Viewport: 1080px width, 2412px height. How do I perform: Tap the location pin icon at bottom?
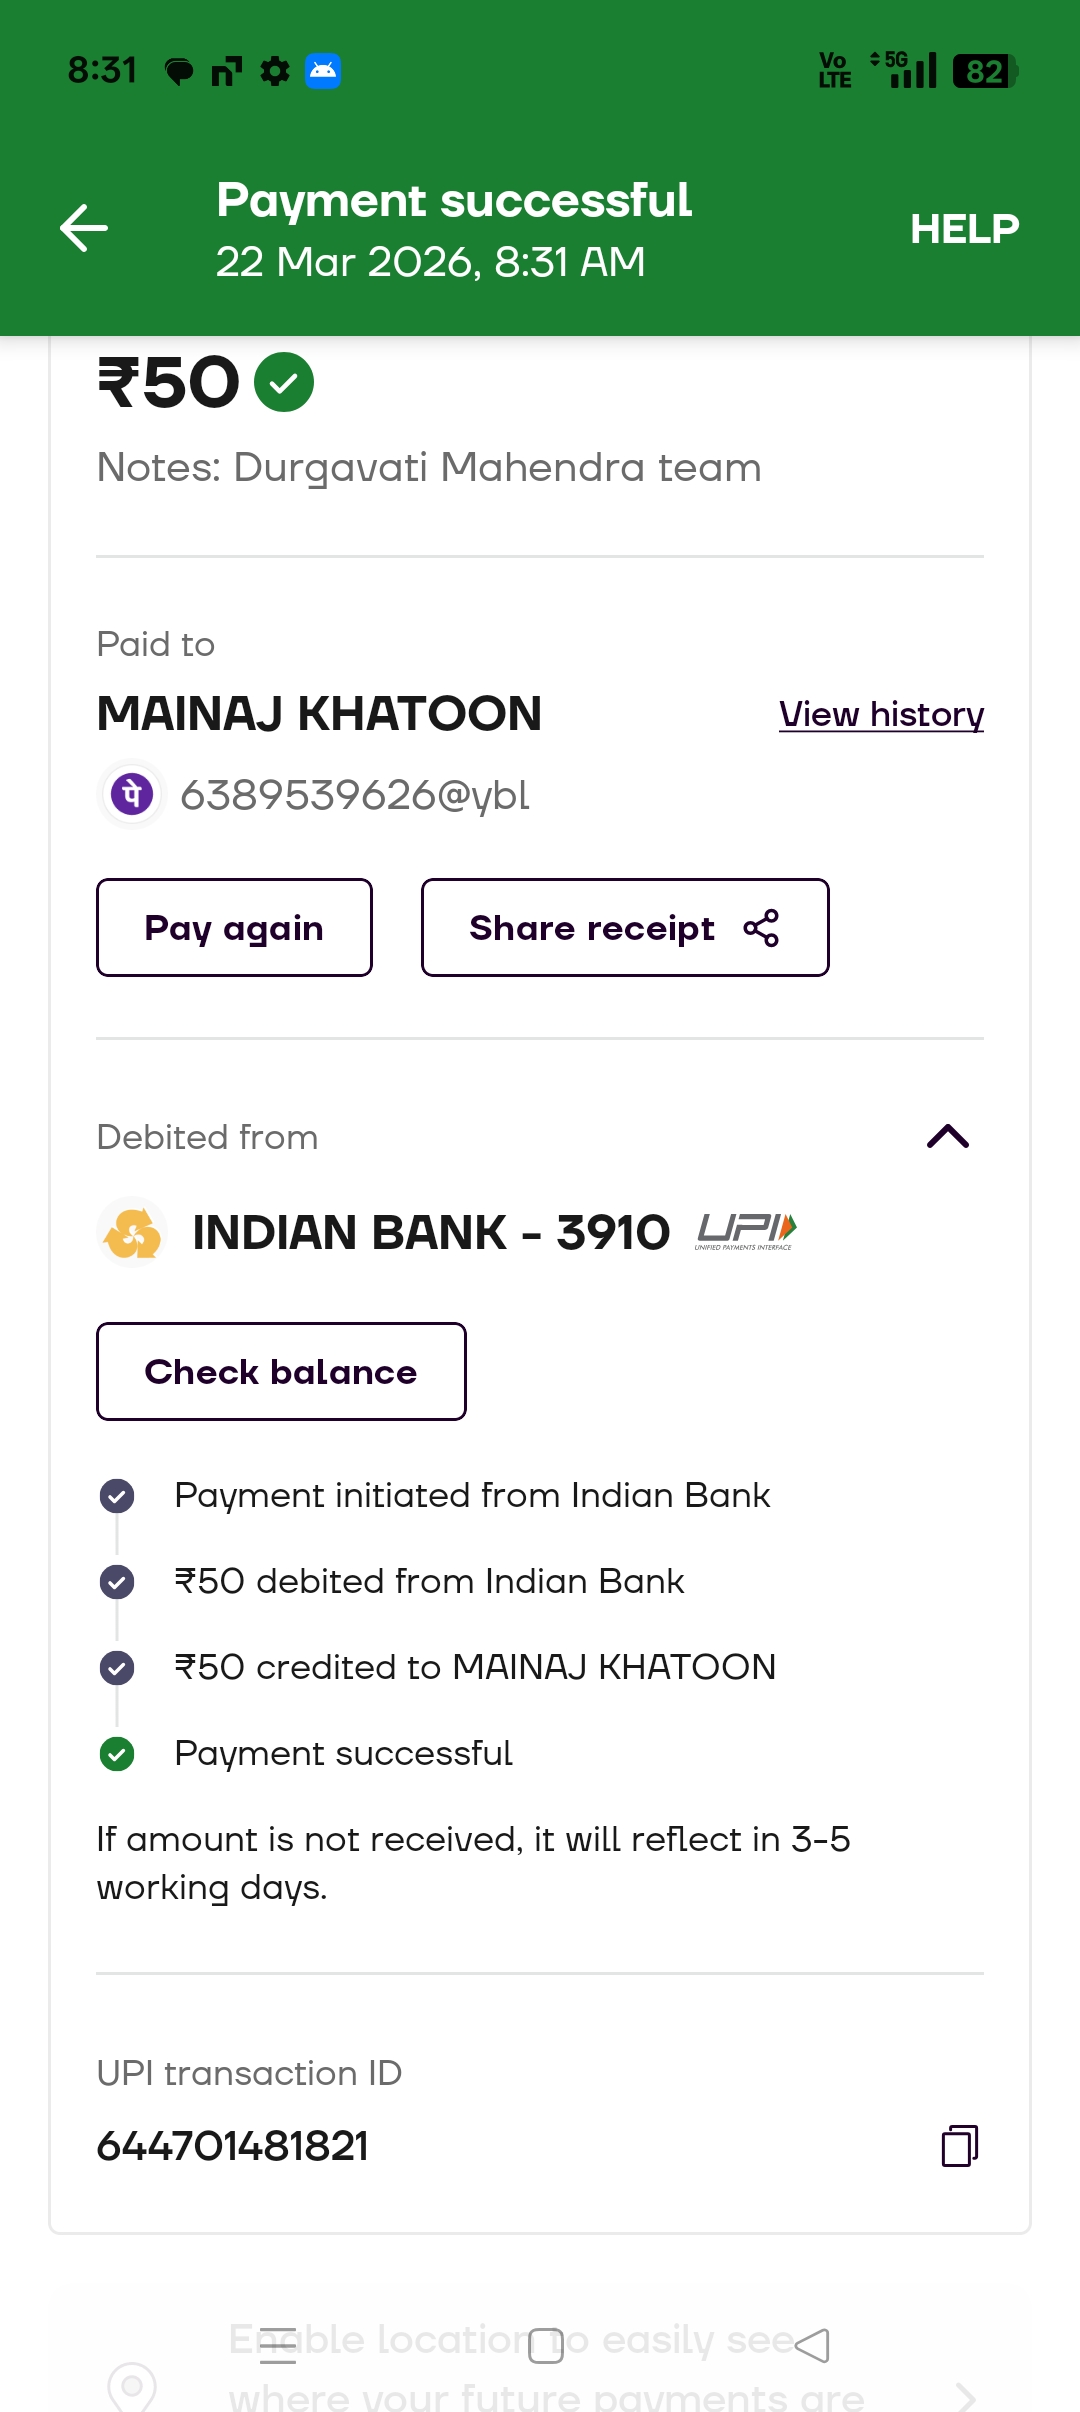click(132, 2388)
